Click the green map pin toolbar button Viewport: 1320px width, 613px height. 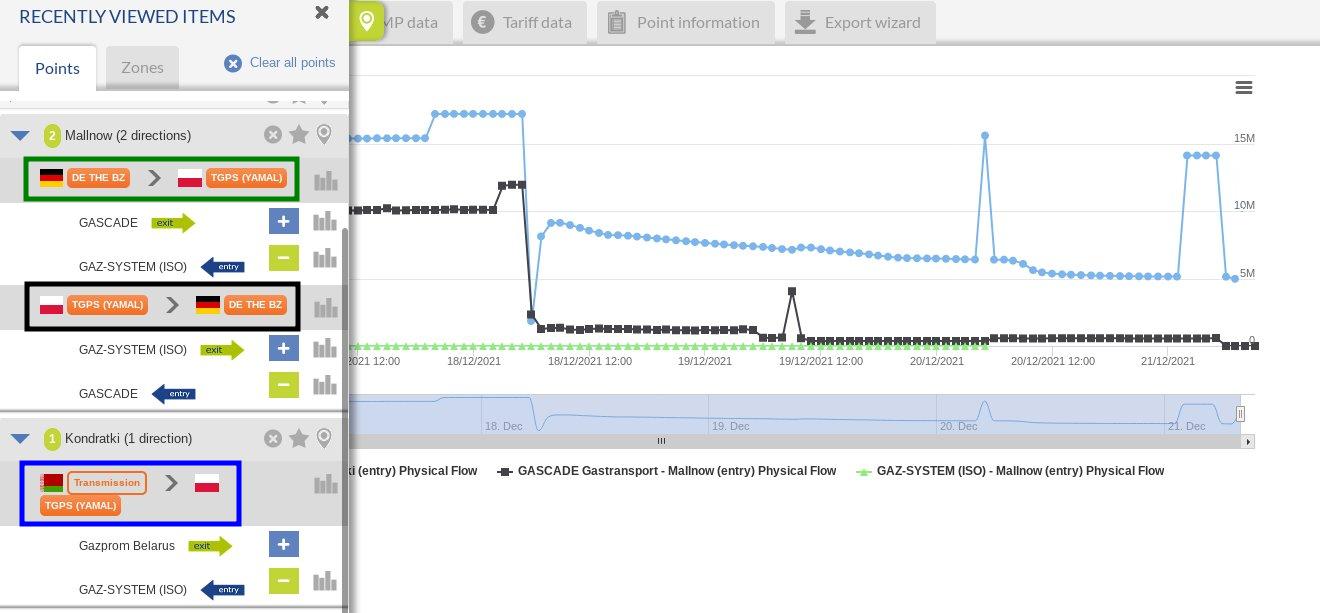(367, 21)
